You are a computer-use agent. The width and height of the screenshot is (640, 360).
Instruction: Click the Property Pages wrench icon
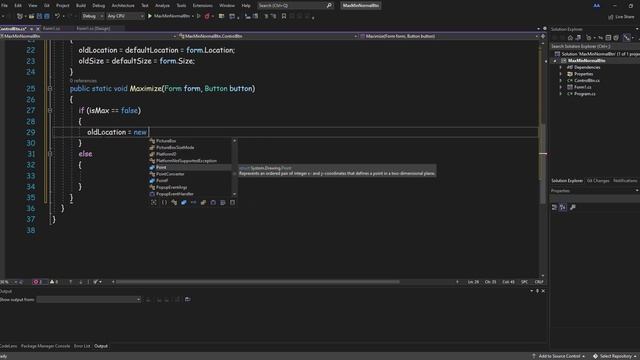[573, 207]
